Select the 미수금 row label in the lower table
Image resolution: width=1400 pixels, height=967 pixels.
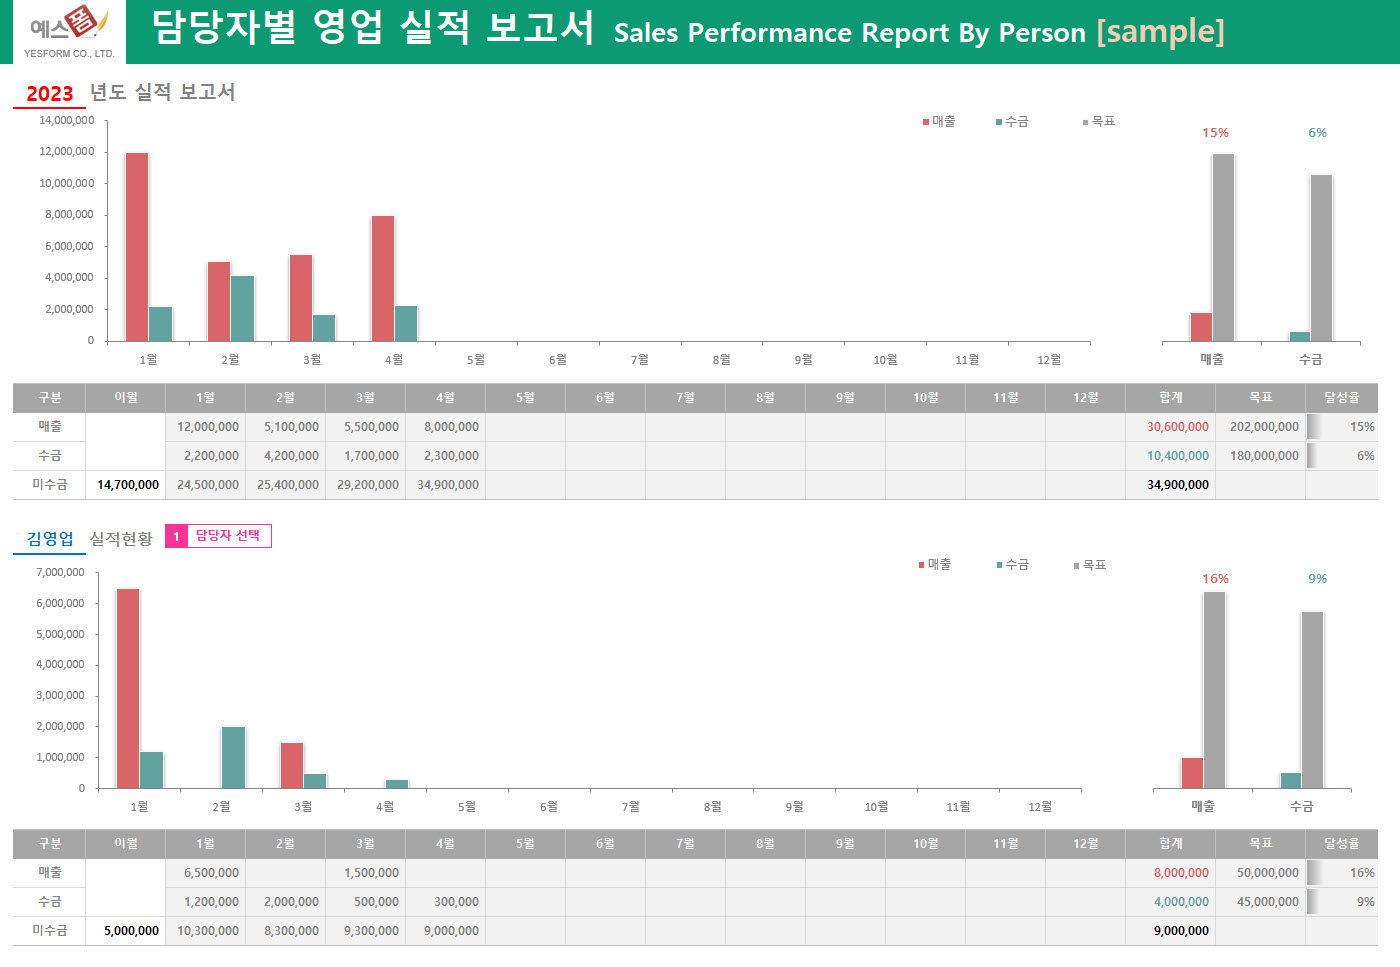point(49,931)
